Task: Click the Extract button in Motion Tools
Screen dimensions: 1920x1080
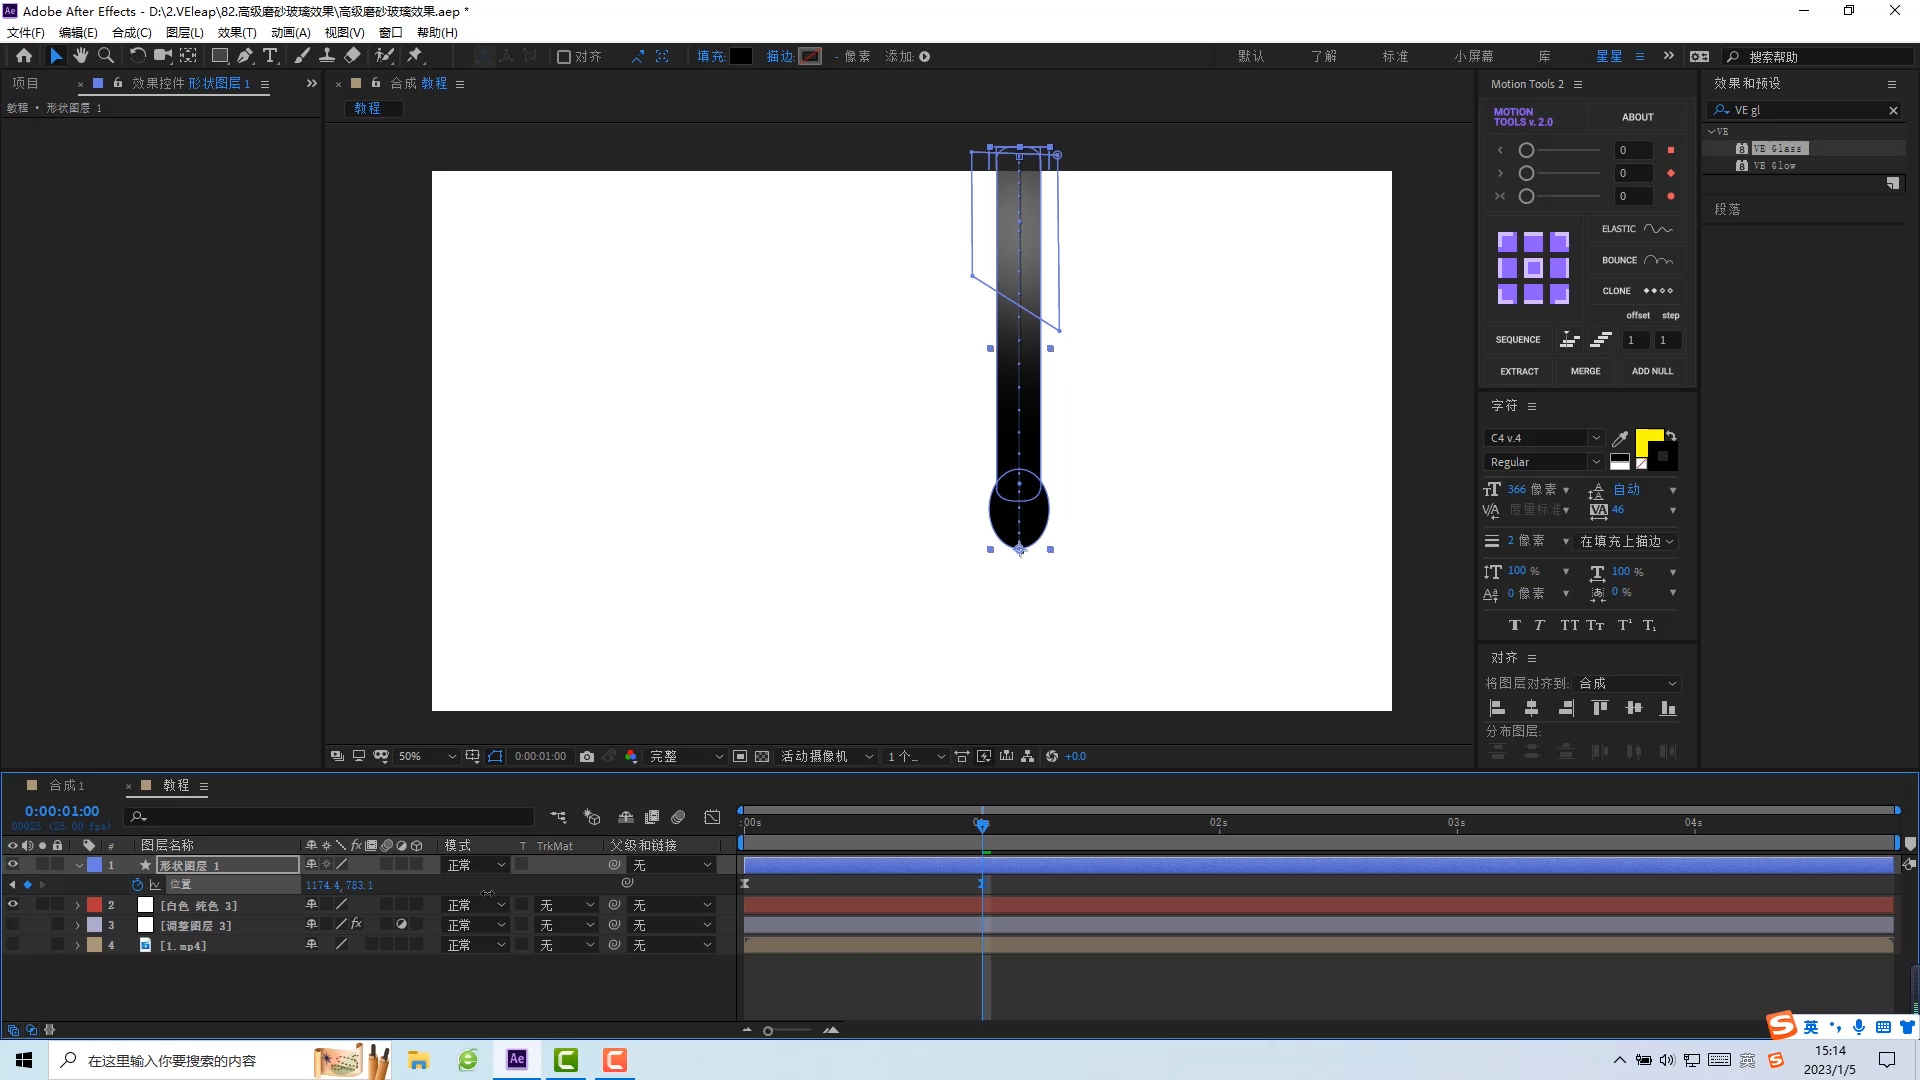Action: (x=1518, y=371)
